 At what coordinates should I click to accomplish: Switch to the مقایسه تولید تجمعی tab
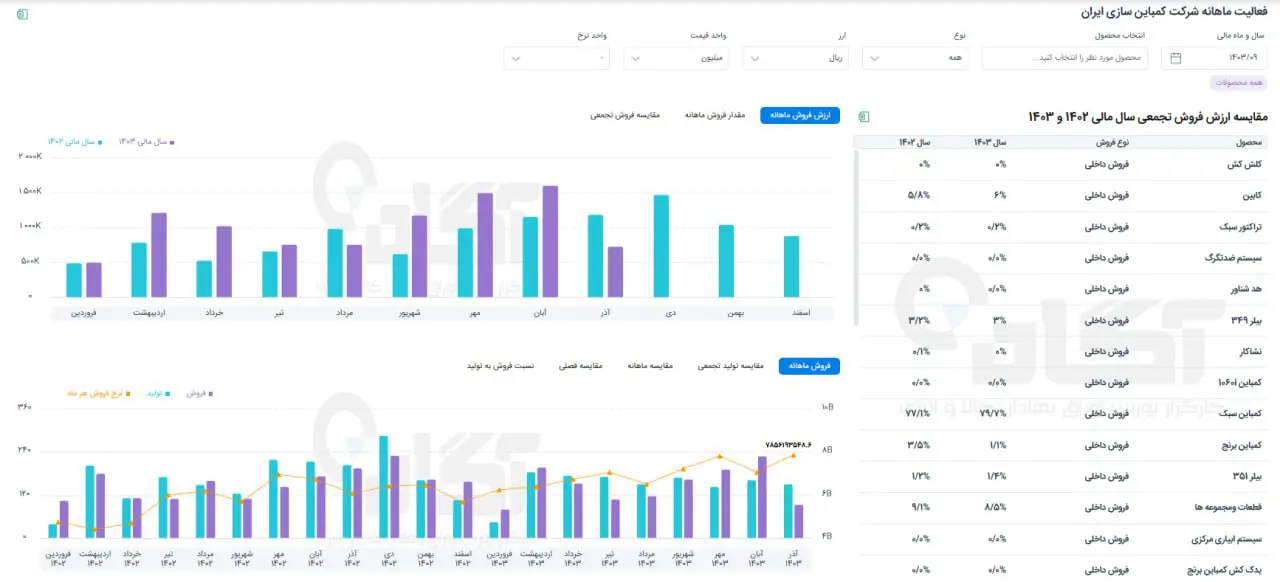[x=730, y=366]
